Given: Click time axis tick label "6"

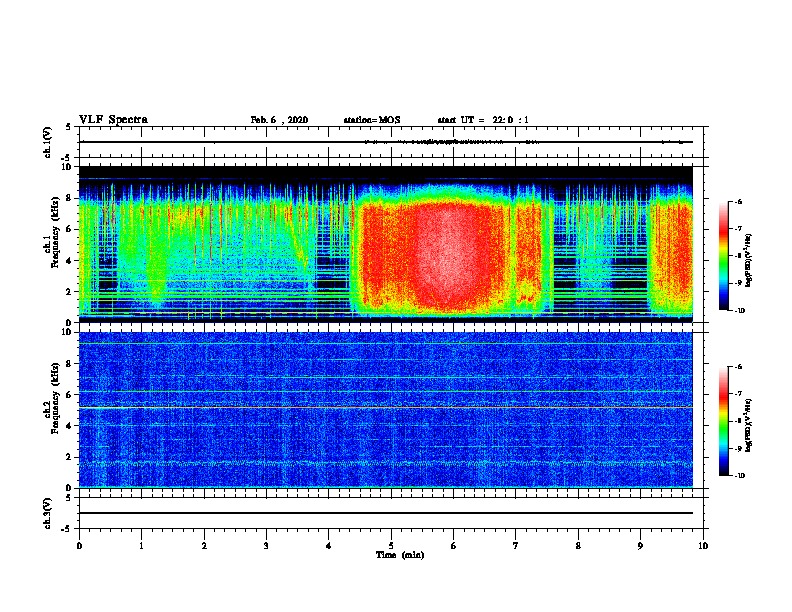Looking at the screenshot, I should point(454,546).
